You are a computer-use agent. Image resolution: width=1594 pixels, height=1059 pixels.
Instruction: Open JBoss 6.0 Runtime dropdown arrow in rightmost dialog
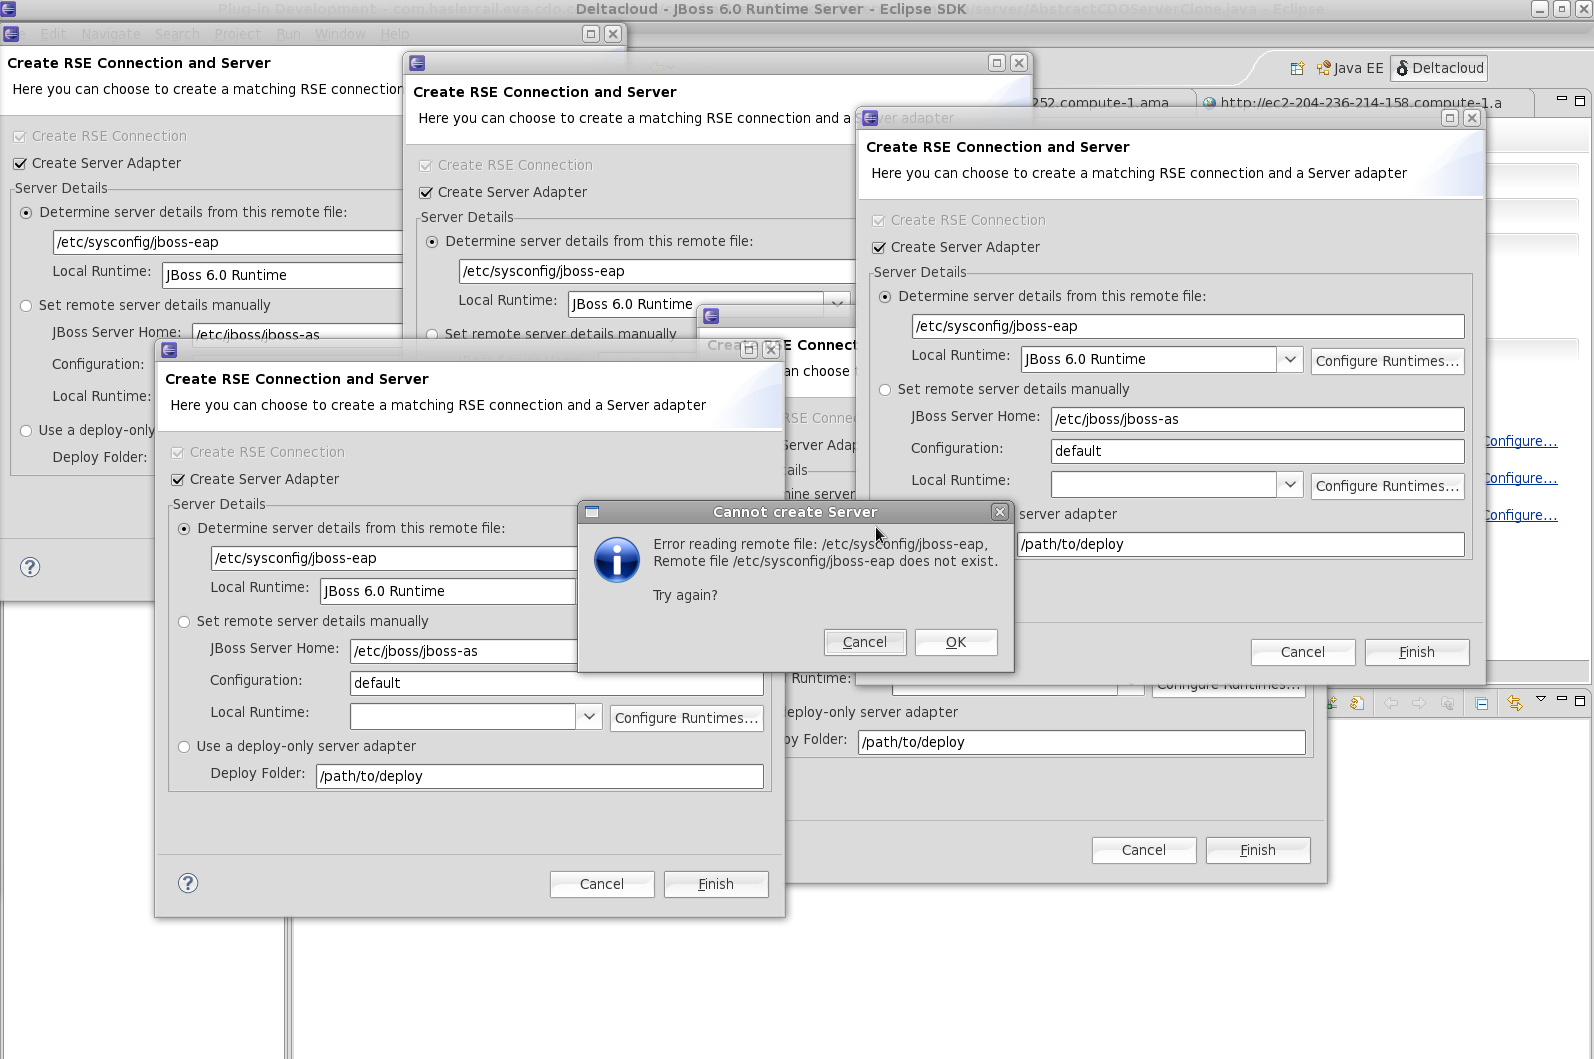click(1290, 359)
